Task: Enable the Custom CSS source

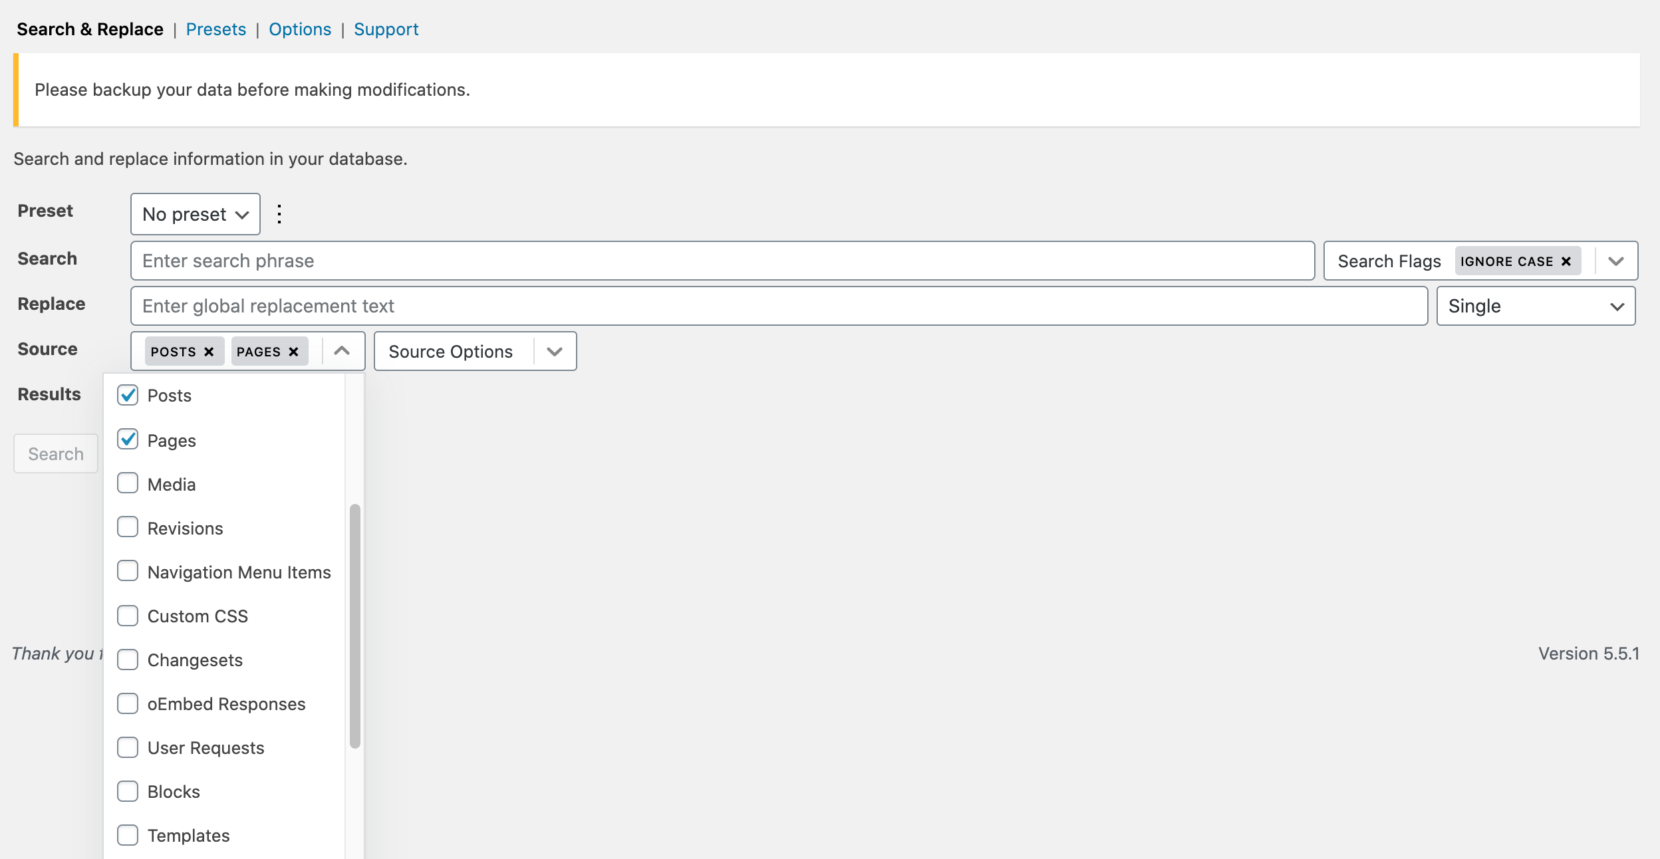Action: point(128,616)
